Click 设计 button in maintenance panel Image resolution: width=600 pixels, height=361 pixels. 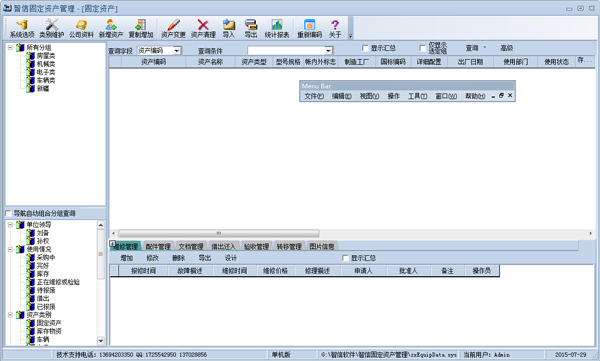pyautogui.click(x=231, y=258)
